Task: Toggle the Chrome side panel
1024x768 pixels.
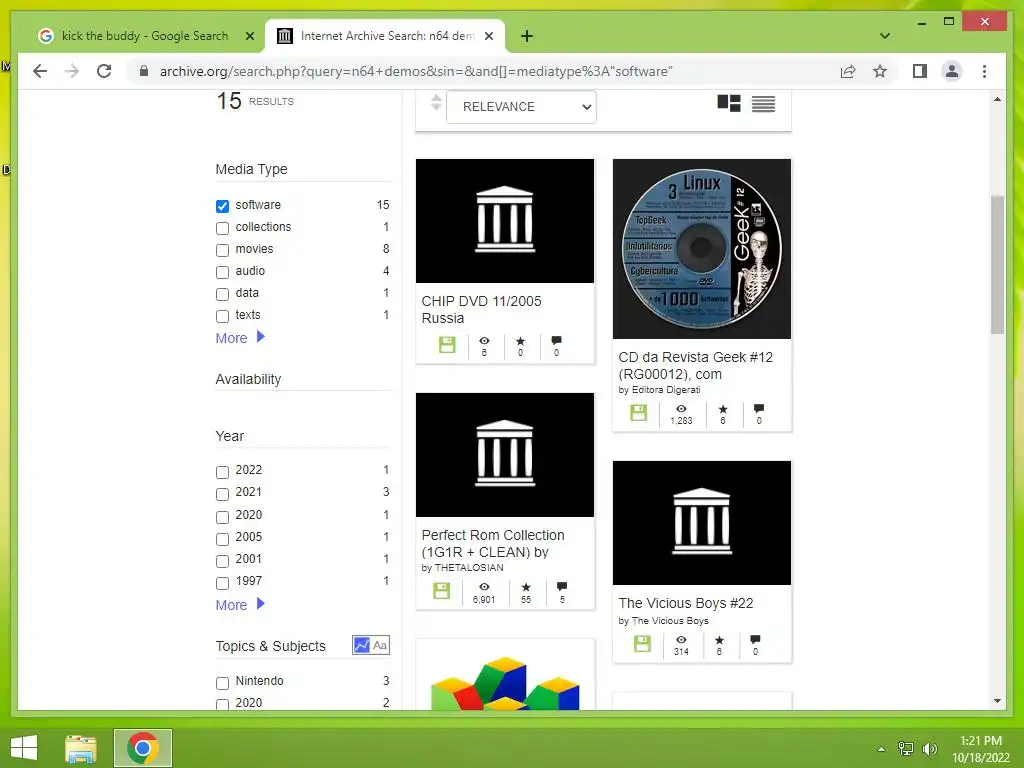Action: coord(920,71)
